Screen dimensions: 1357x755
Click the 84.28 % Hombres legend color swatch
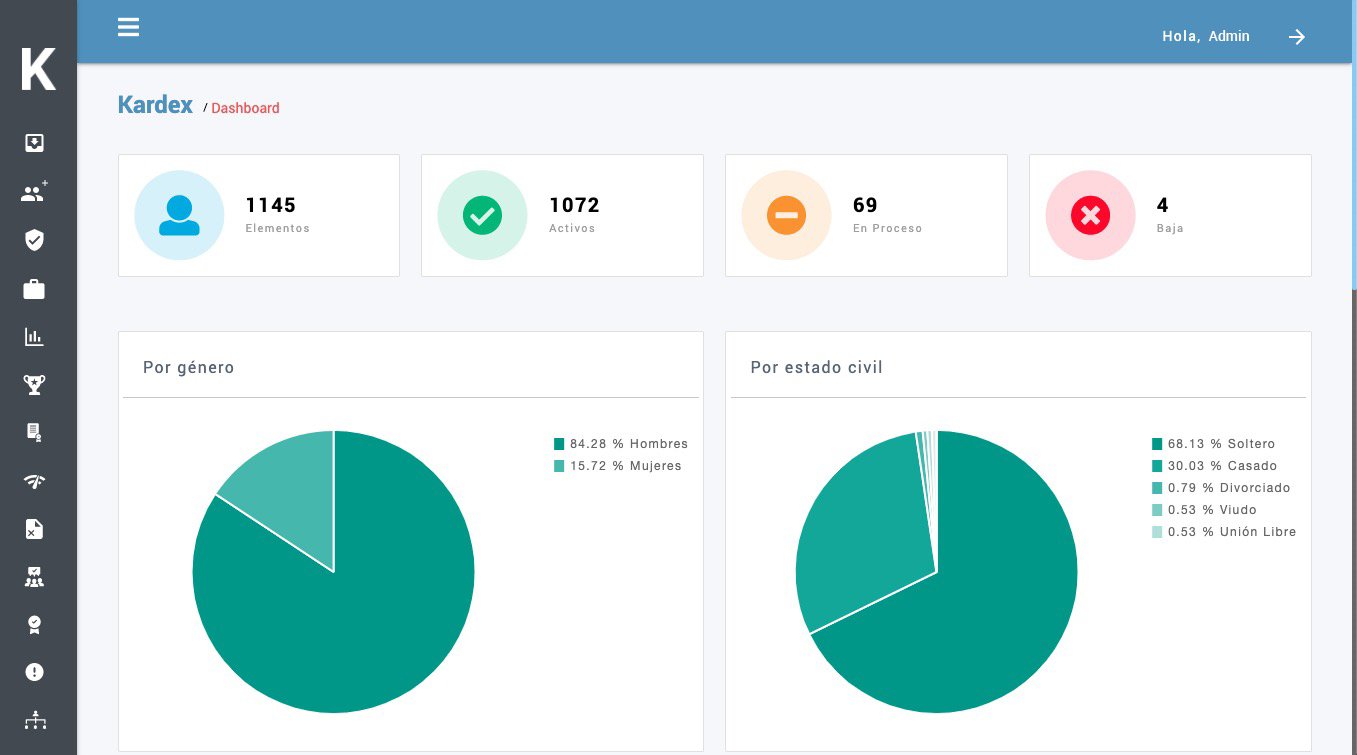pos(559,444)
